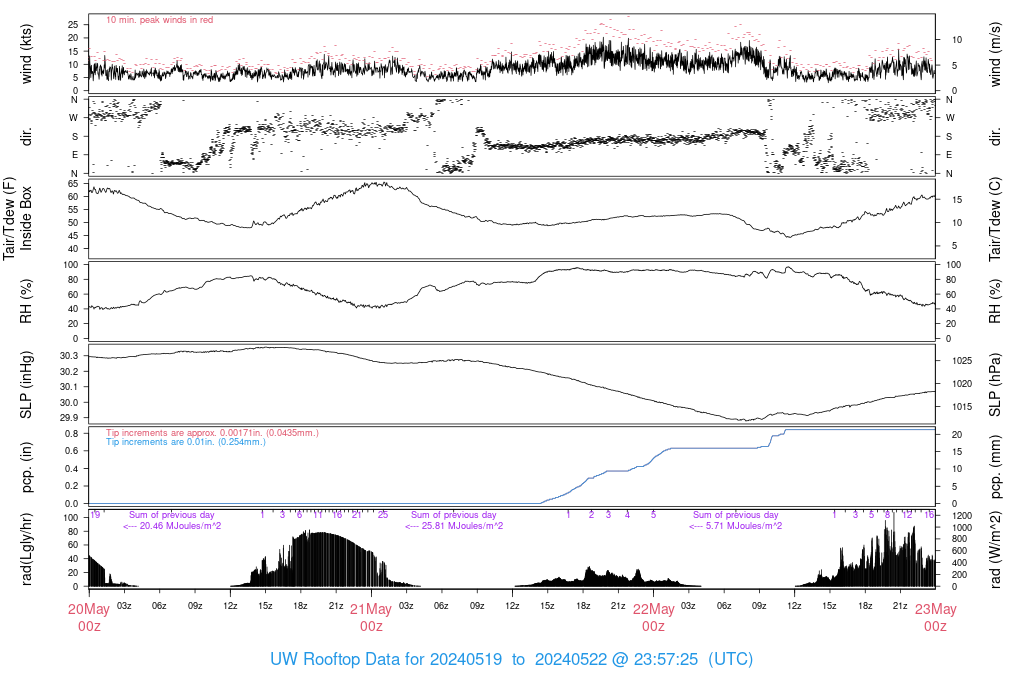
Task: Select the 'SLP (inHg)' axis label
Action: pyautogui.click(x=26, y=385)
